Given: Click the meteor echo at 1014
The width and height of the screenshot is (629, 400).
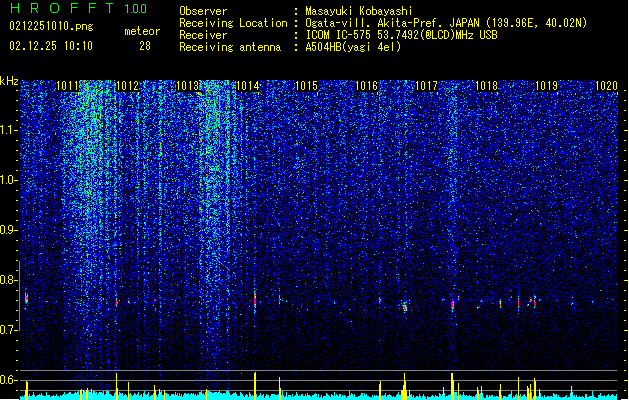Looking at the screenshot, I should pos(255,300).
